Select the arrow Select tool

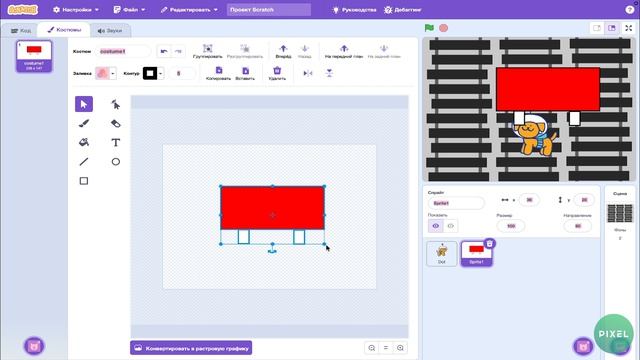click(x=84, y=104)
